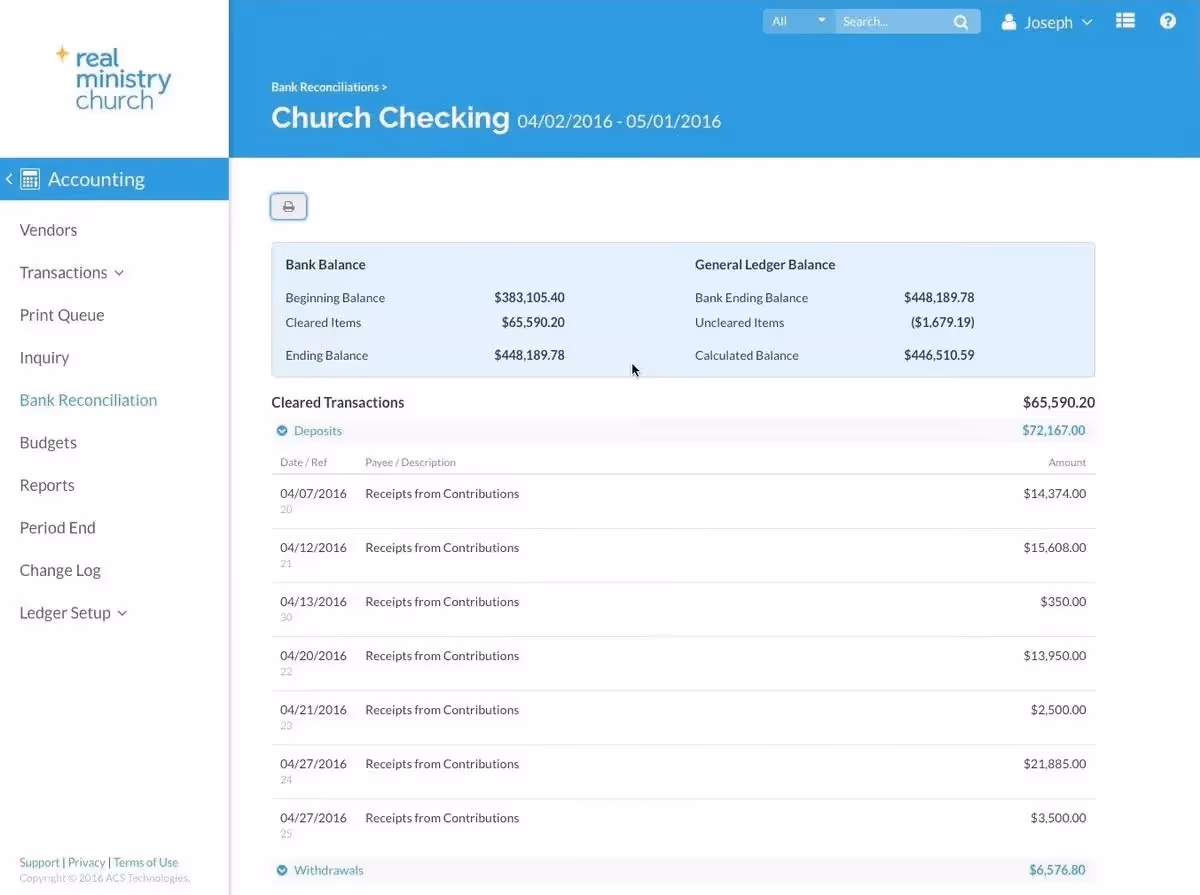The image size is (1200, 895).
Task: Click the real ministry church logo
Action: [x=113, y=77]
